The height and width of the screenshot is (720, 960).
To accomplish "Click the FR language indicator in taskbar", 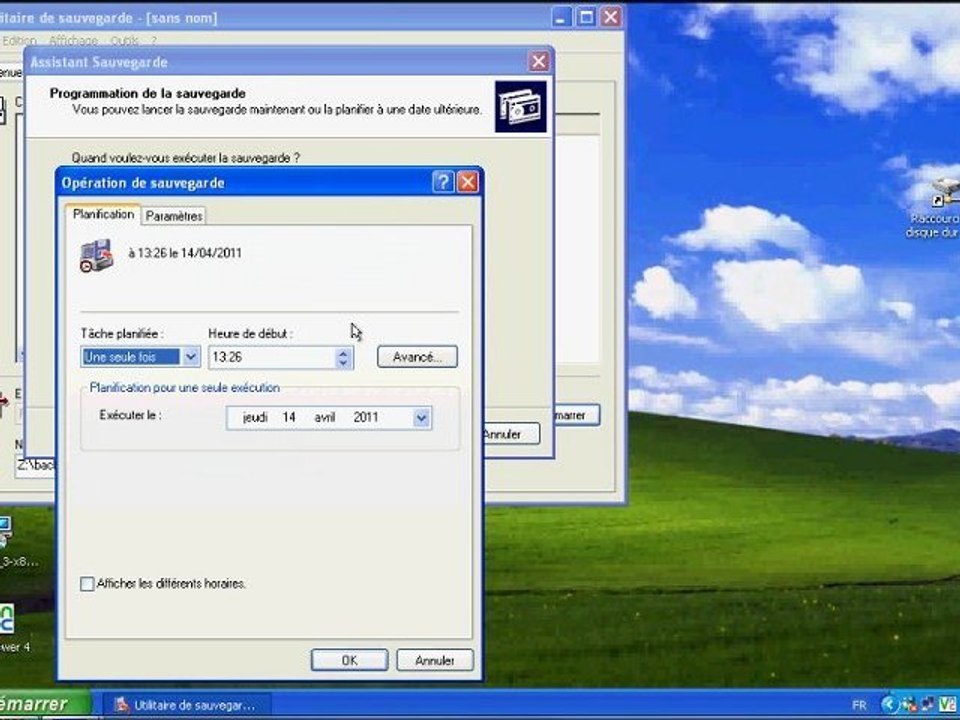I will (858, 705).
